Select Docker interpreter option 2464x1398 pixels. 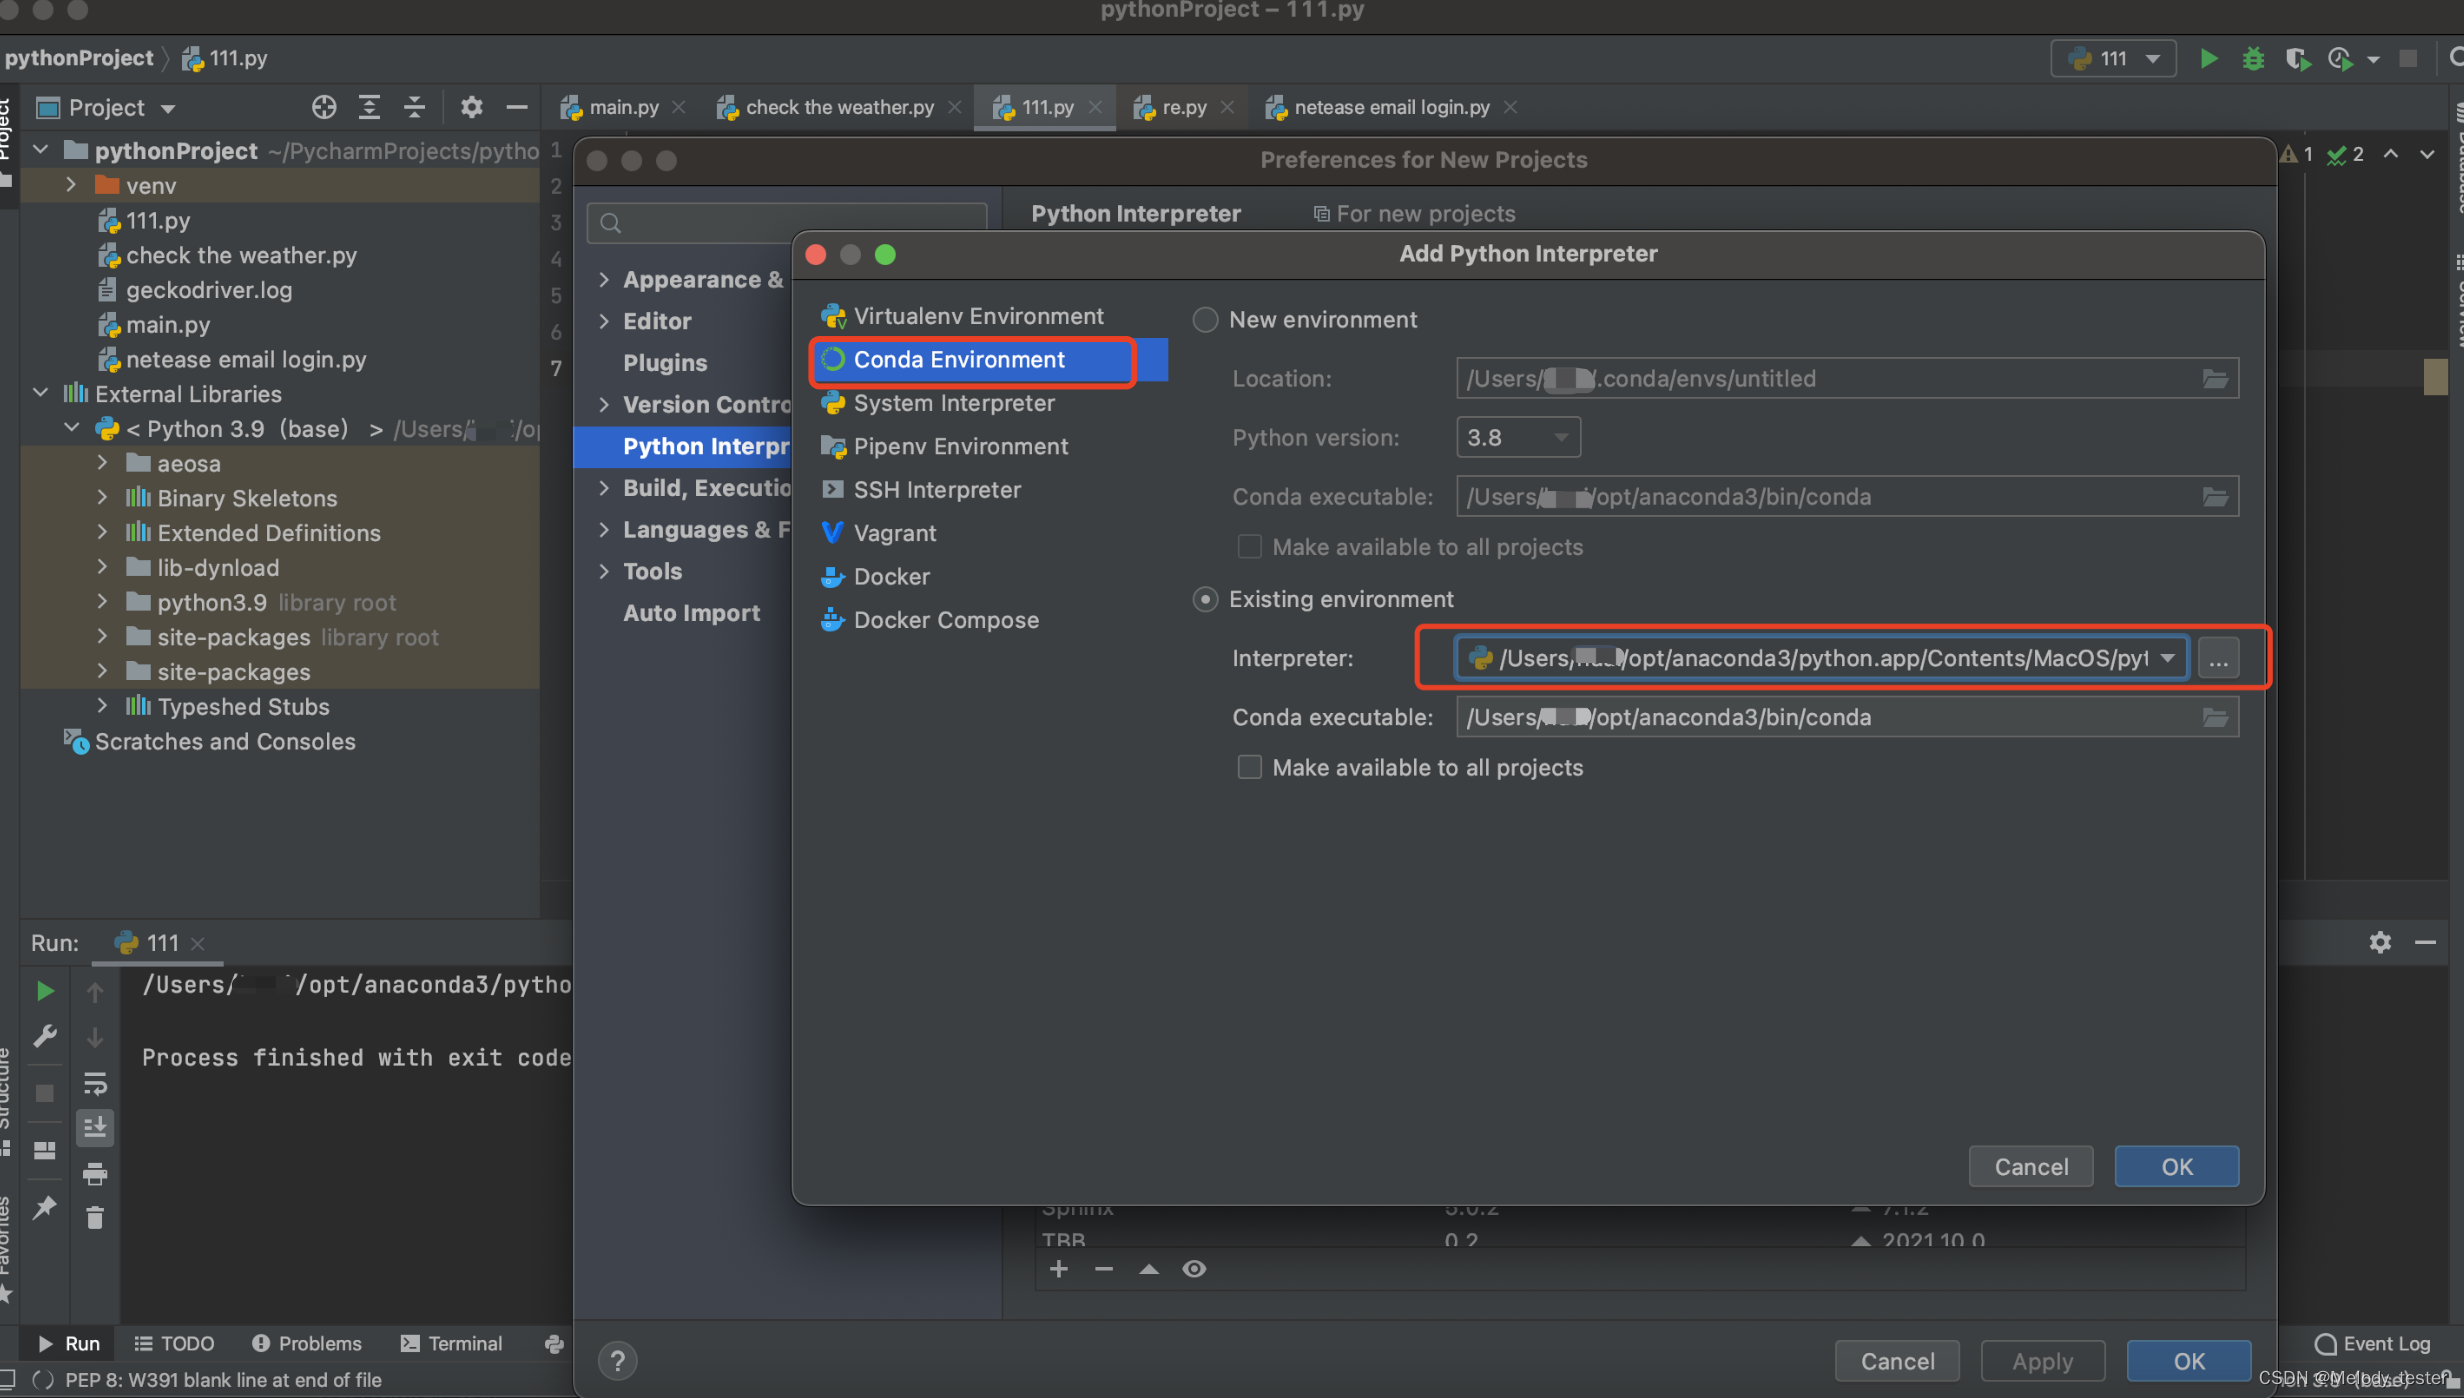[x=892, y=575]
